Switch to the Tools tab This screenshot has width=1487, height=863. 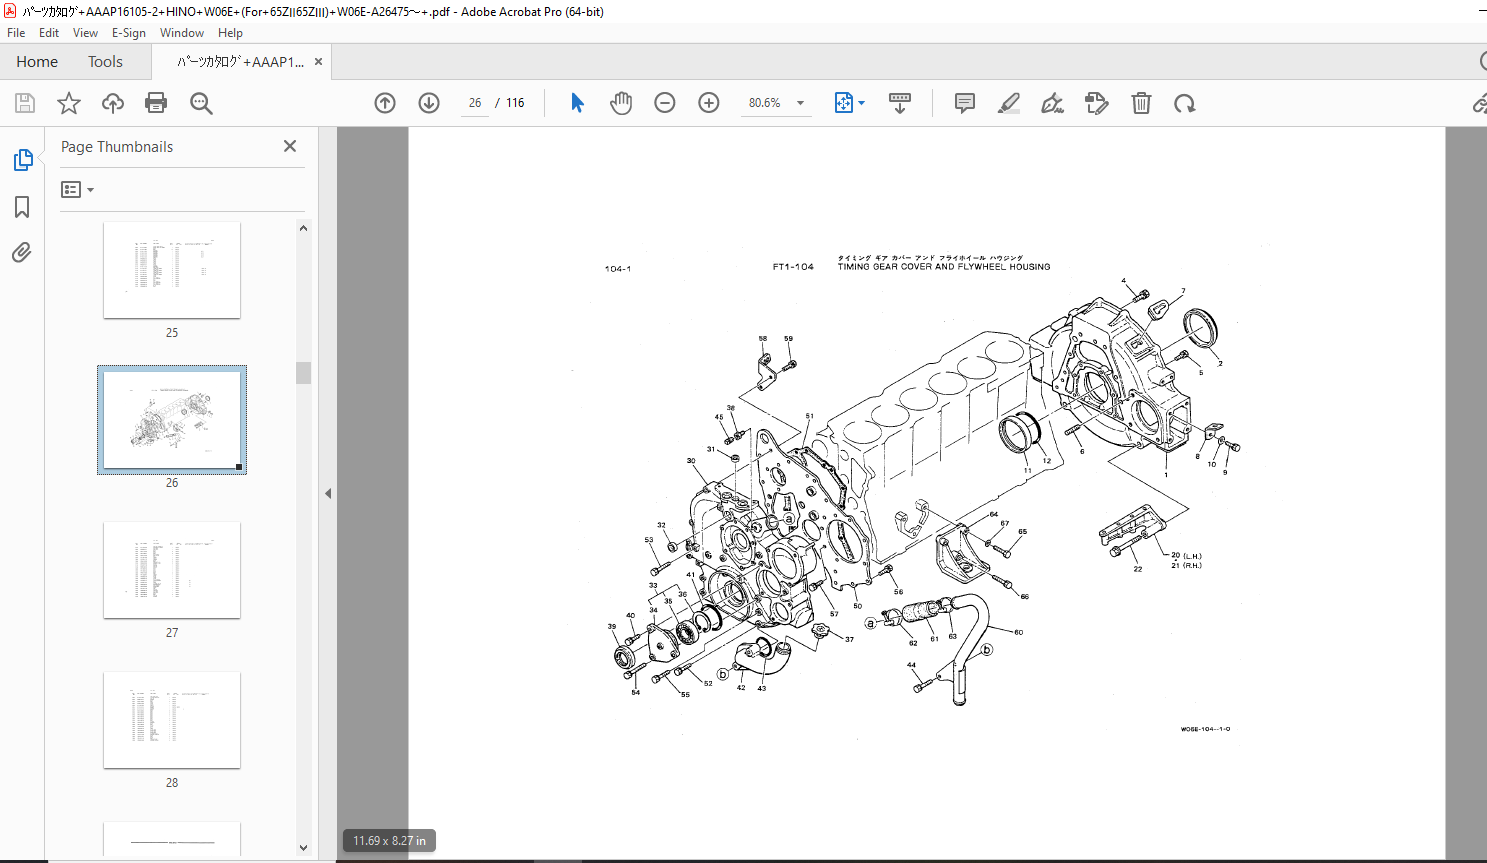tap(105, 62)
